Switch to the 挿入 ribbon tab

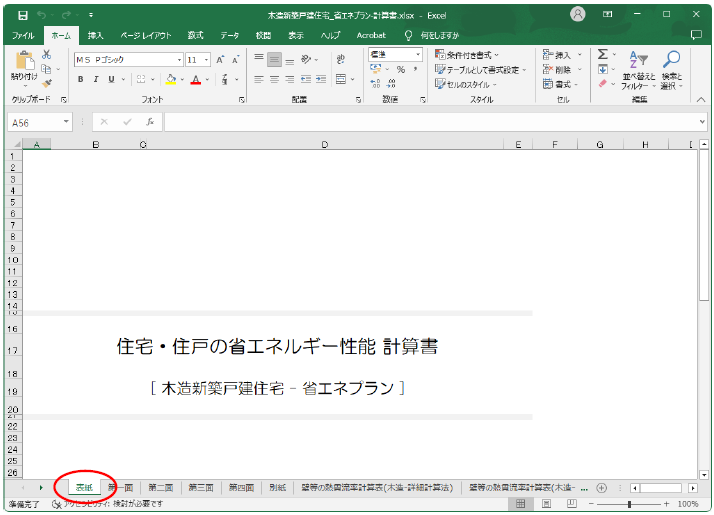(x=96, y=36)
